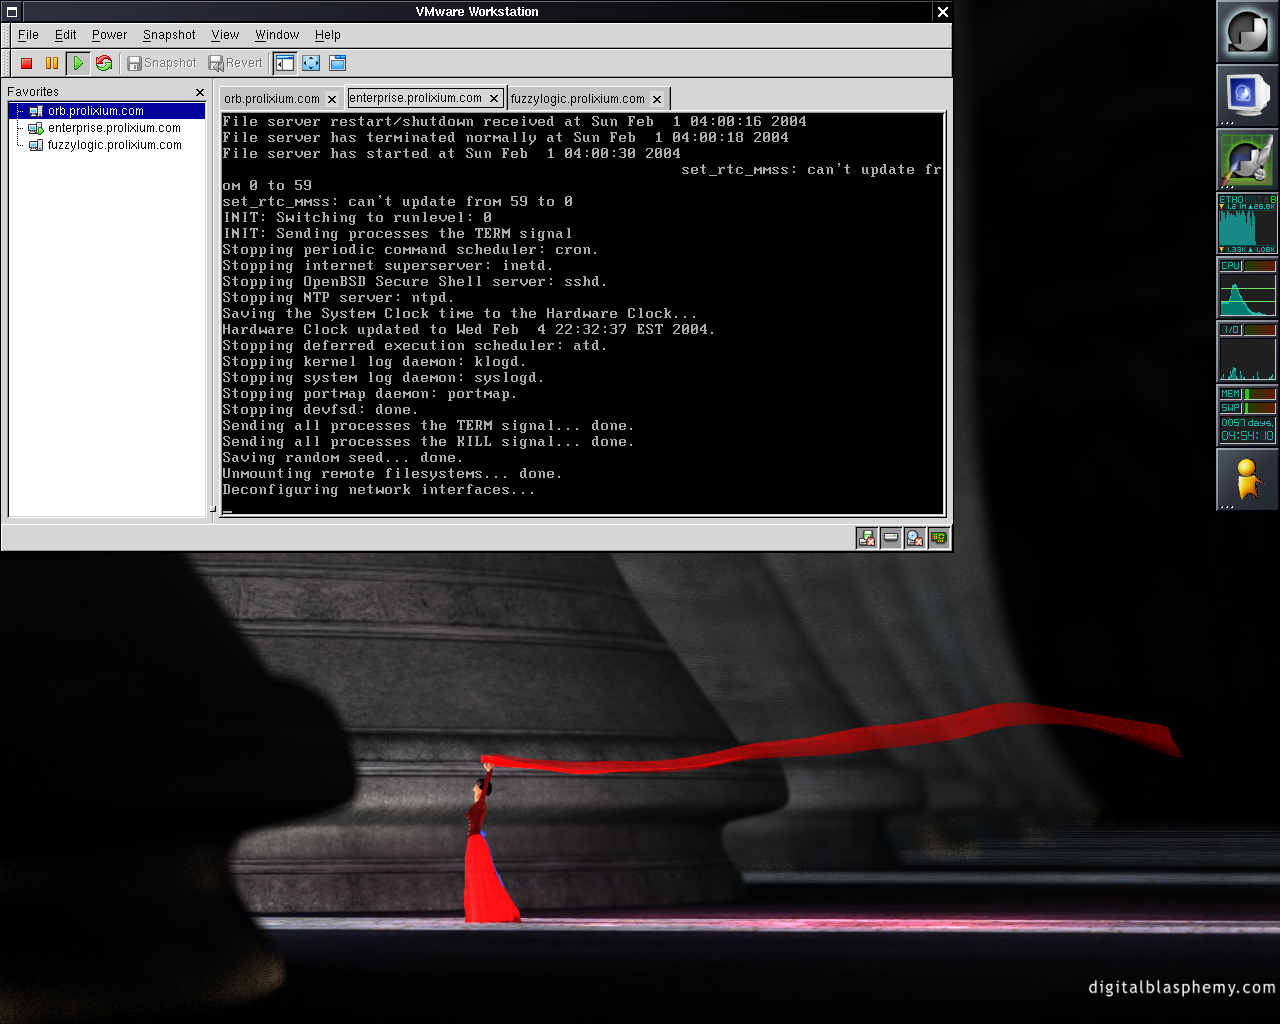Click the VMware Workstation title bar
This screenshot has width=1280, height=1024.
pyautogui.click(x=477, y=12)
